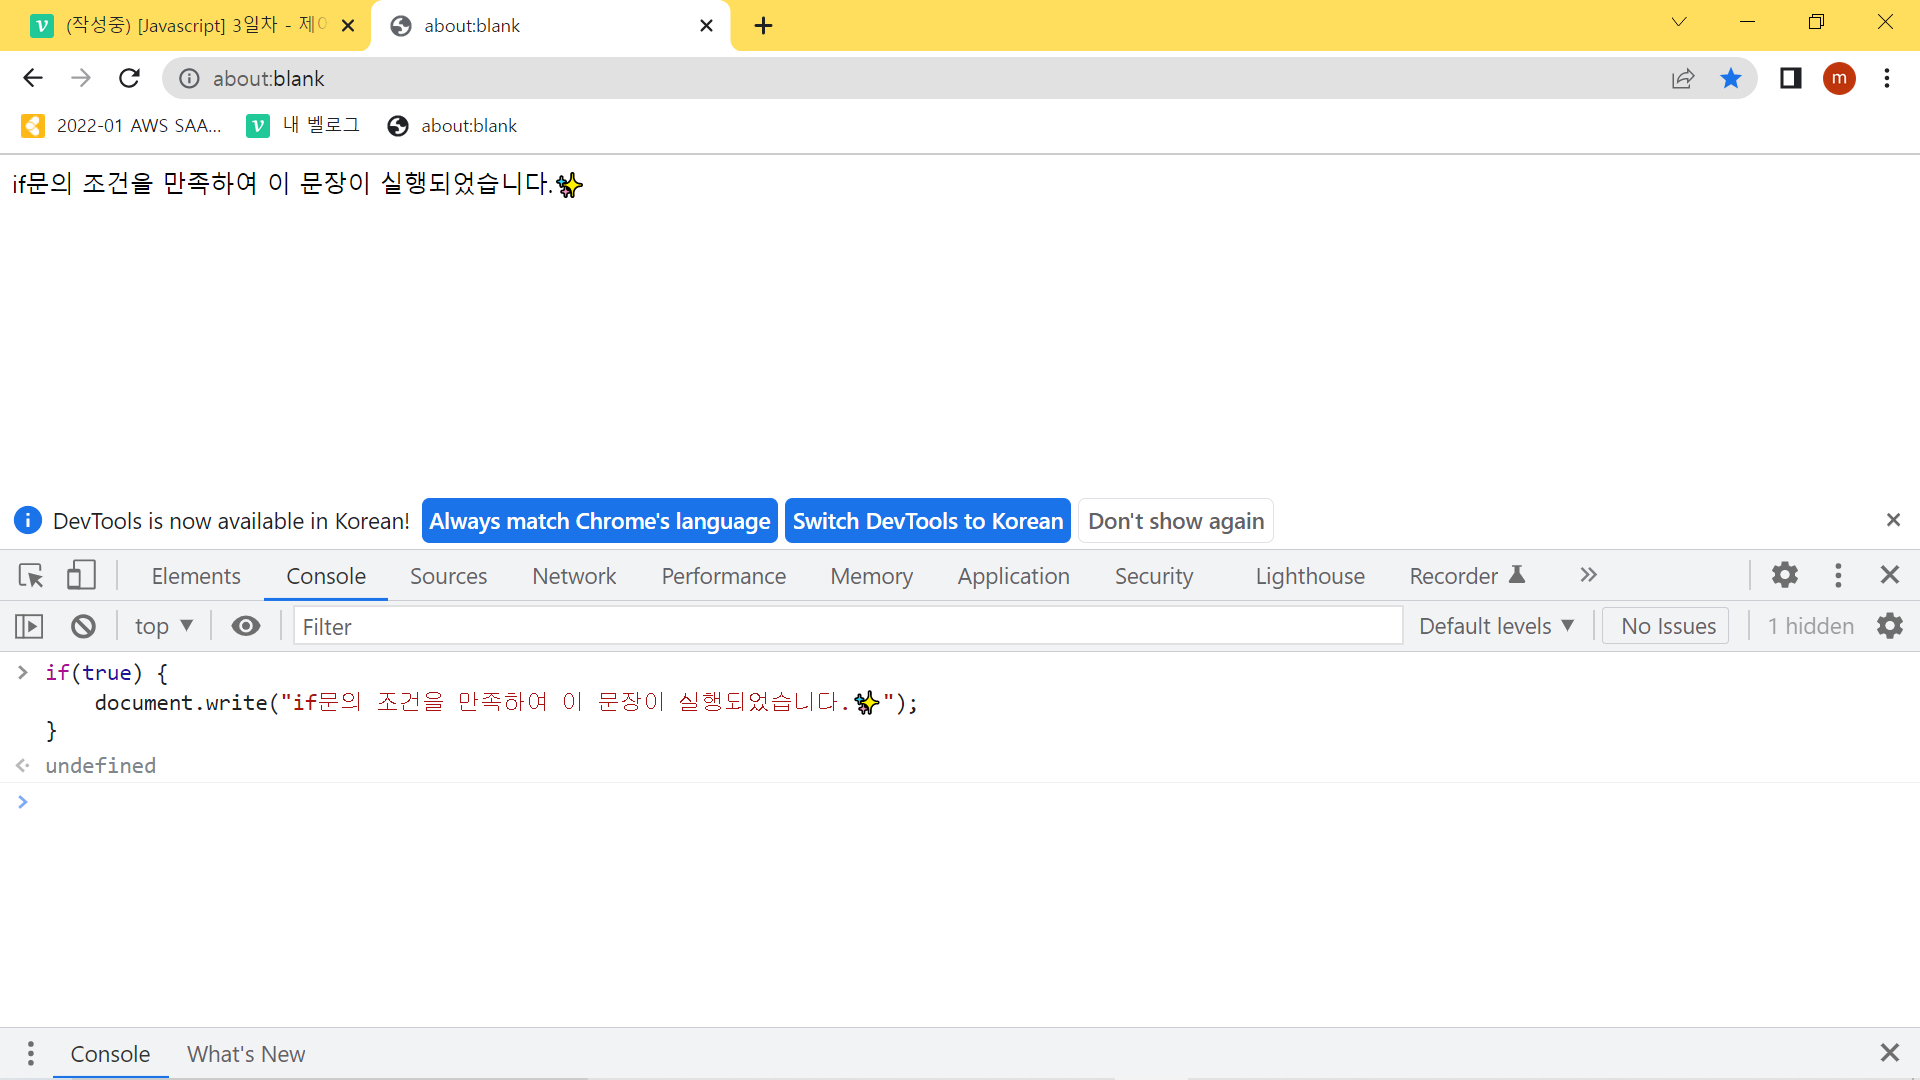
Task: Click the Don't show again button
Action: [1175, 522]
